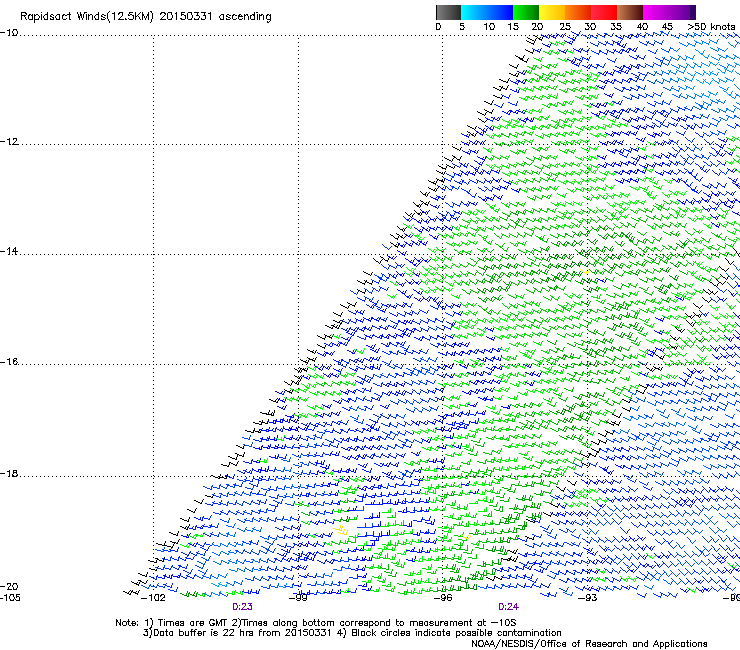
Task: Click the -20 latitude axis label
Action: pos(9,587)
